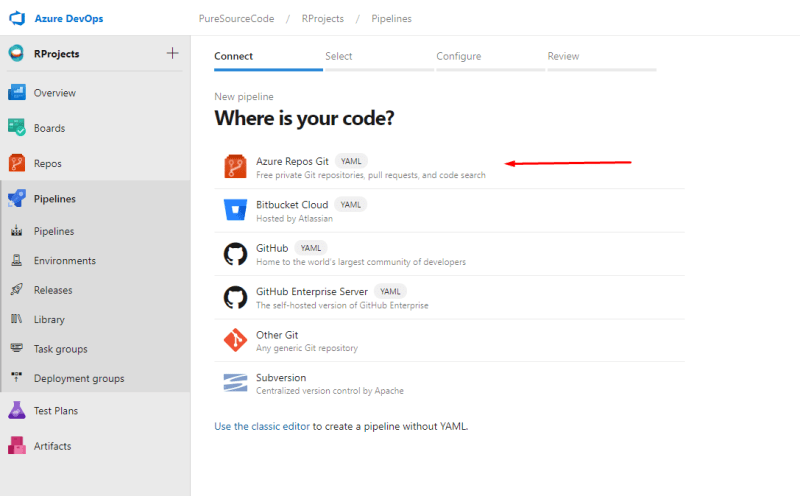Click the Library books icon
The width and height of the screenshot is (800, 496).
(17, 319)
